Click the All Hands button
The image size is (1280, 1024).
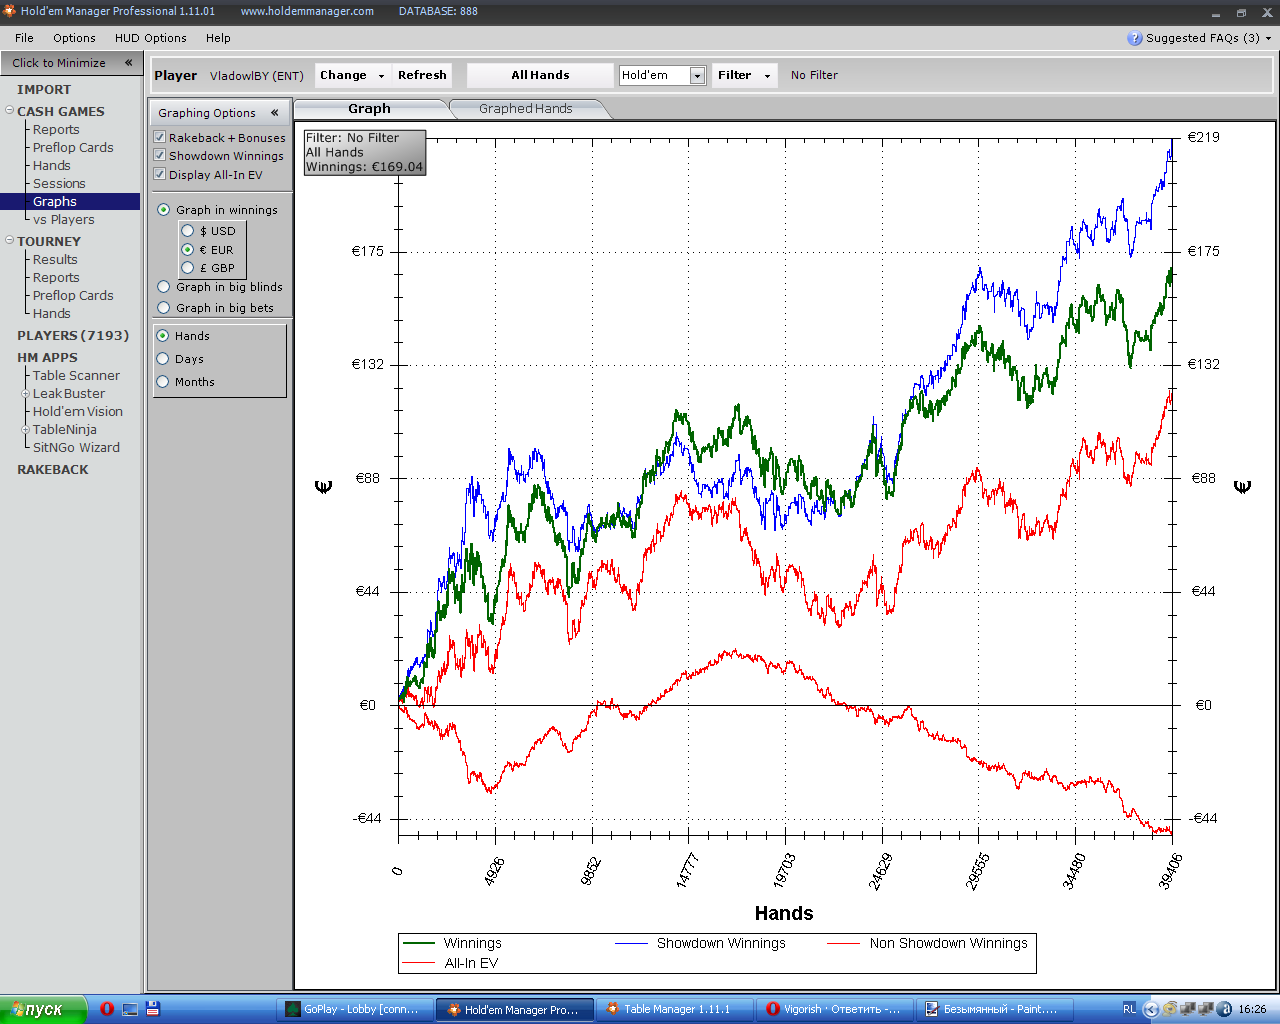pyautogui.click(x=540, y=75)
